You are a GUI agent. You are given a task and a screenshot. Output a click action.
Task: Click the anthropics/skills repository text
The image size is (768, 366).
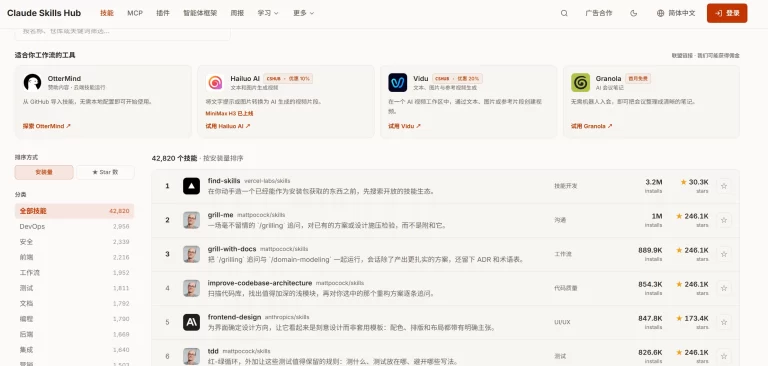(x=287, y=317)
